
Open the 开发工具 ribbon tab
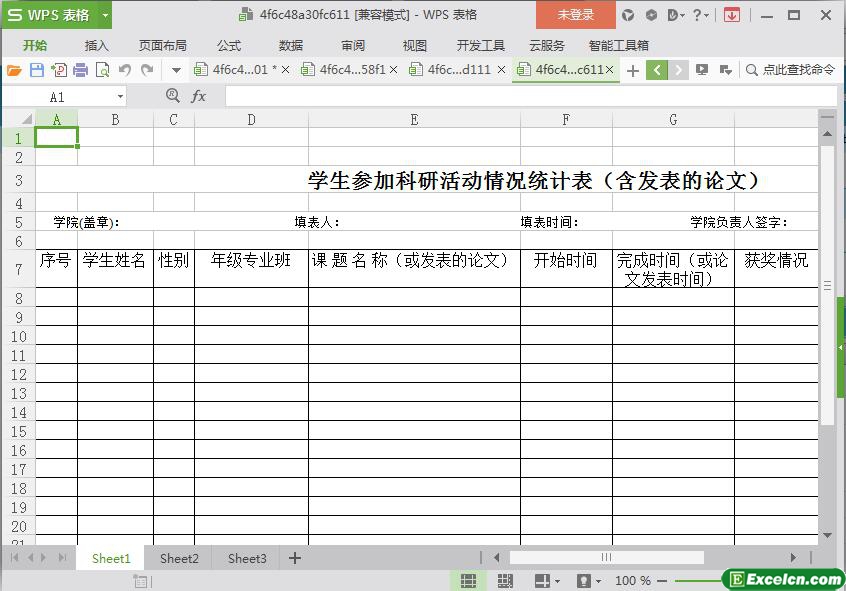481,45
